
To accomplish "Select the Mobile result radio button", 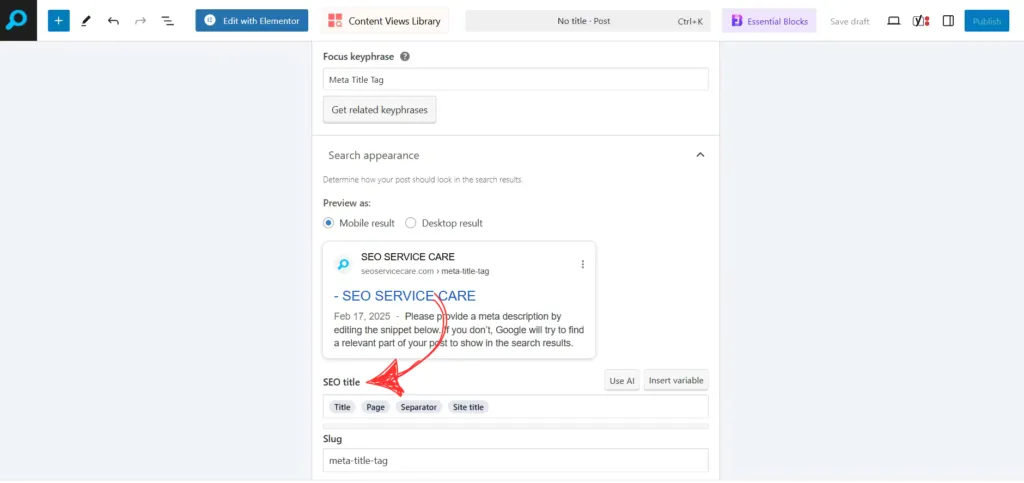I will (x=329, y=223).
